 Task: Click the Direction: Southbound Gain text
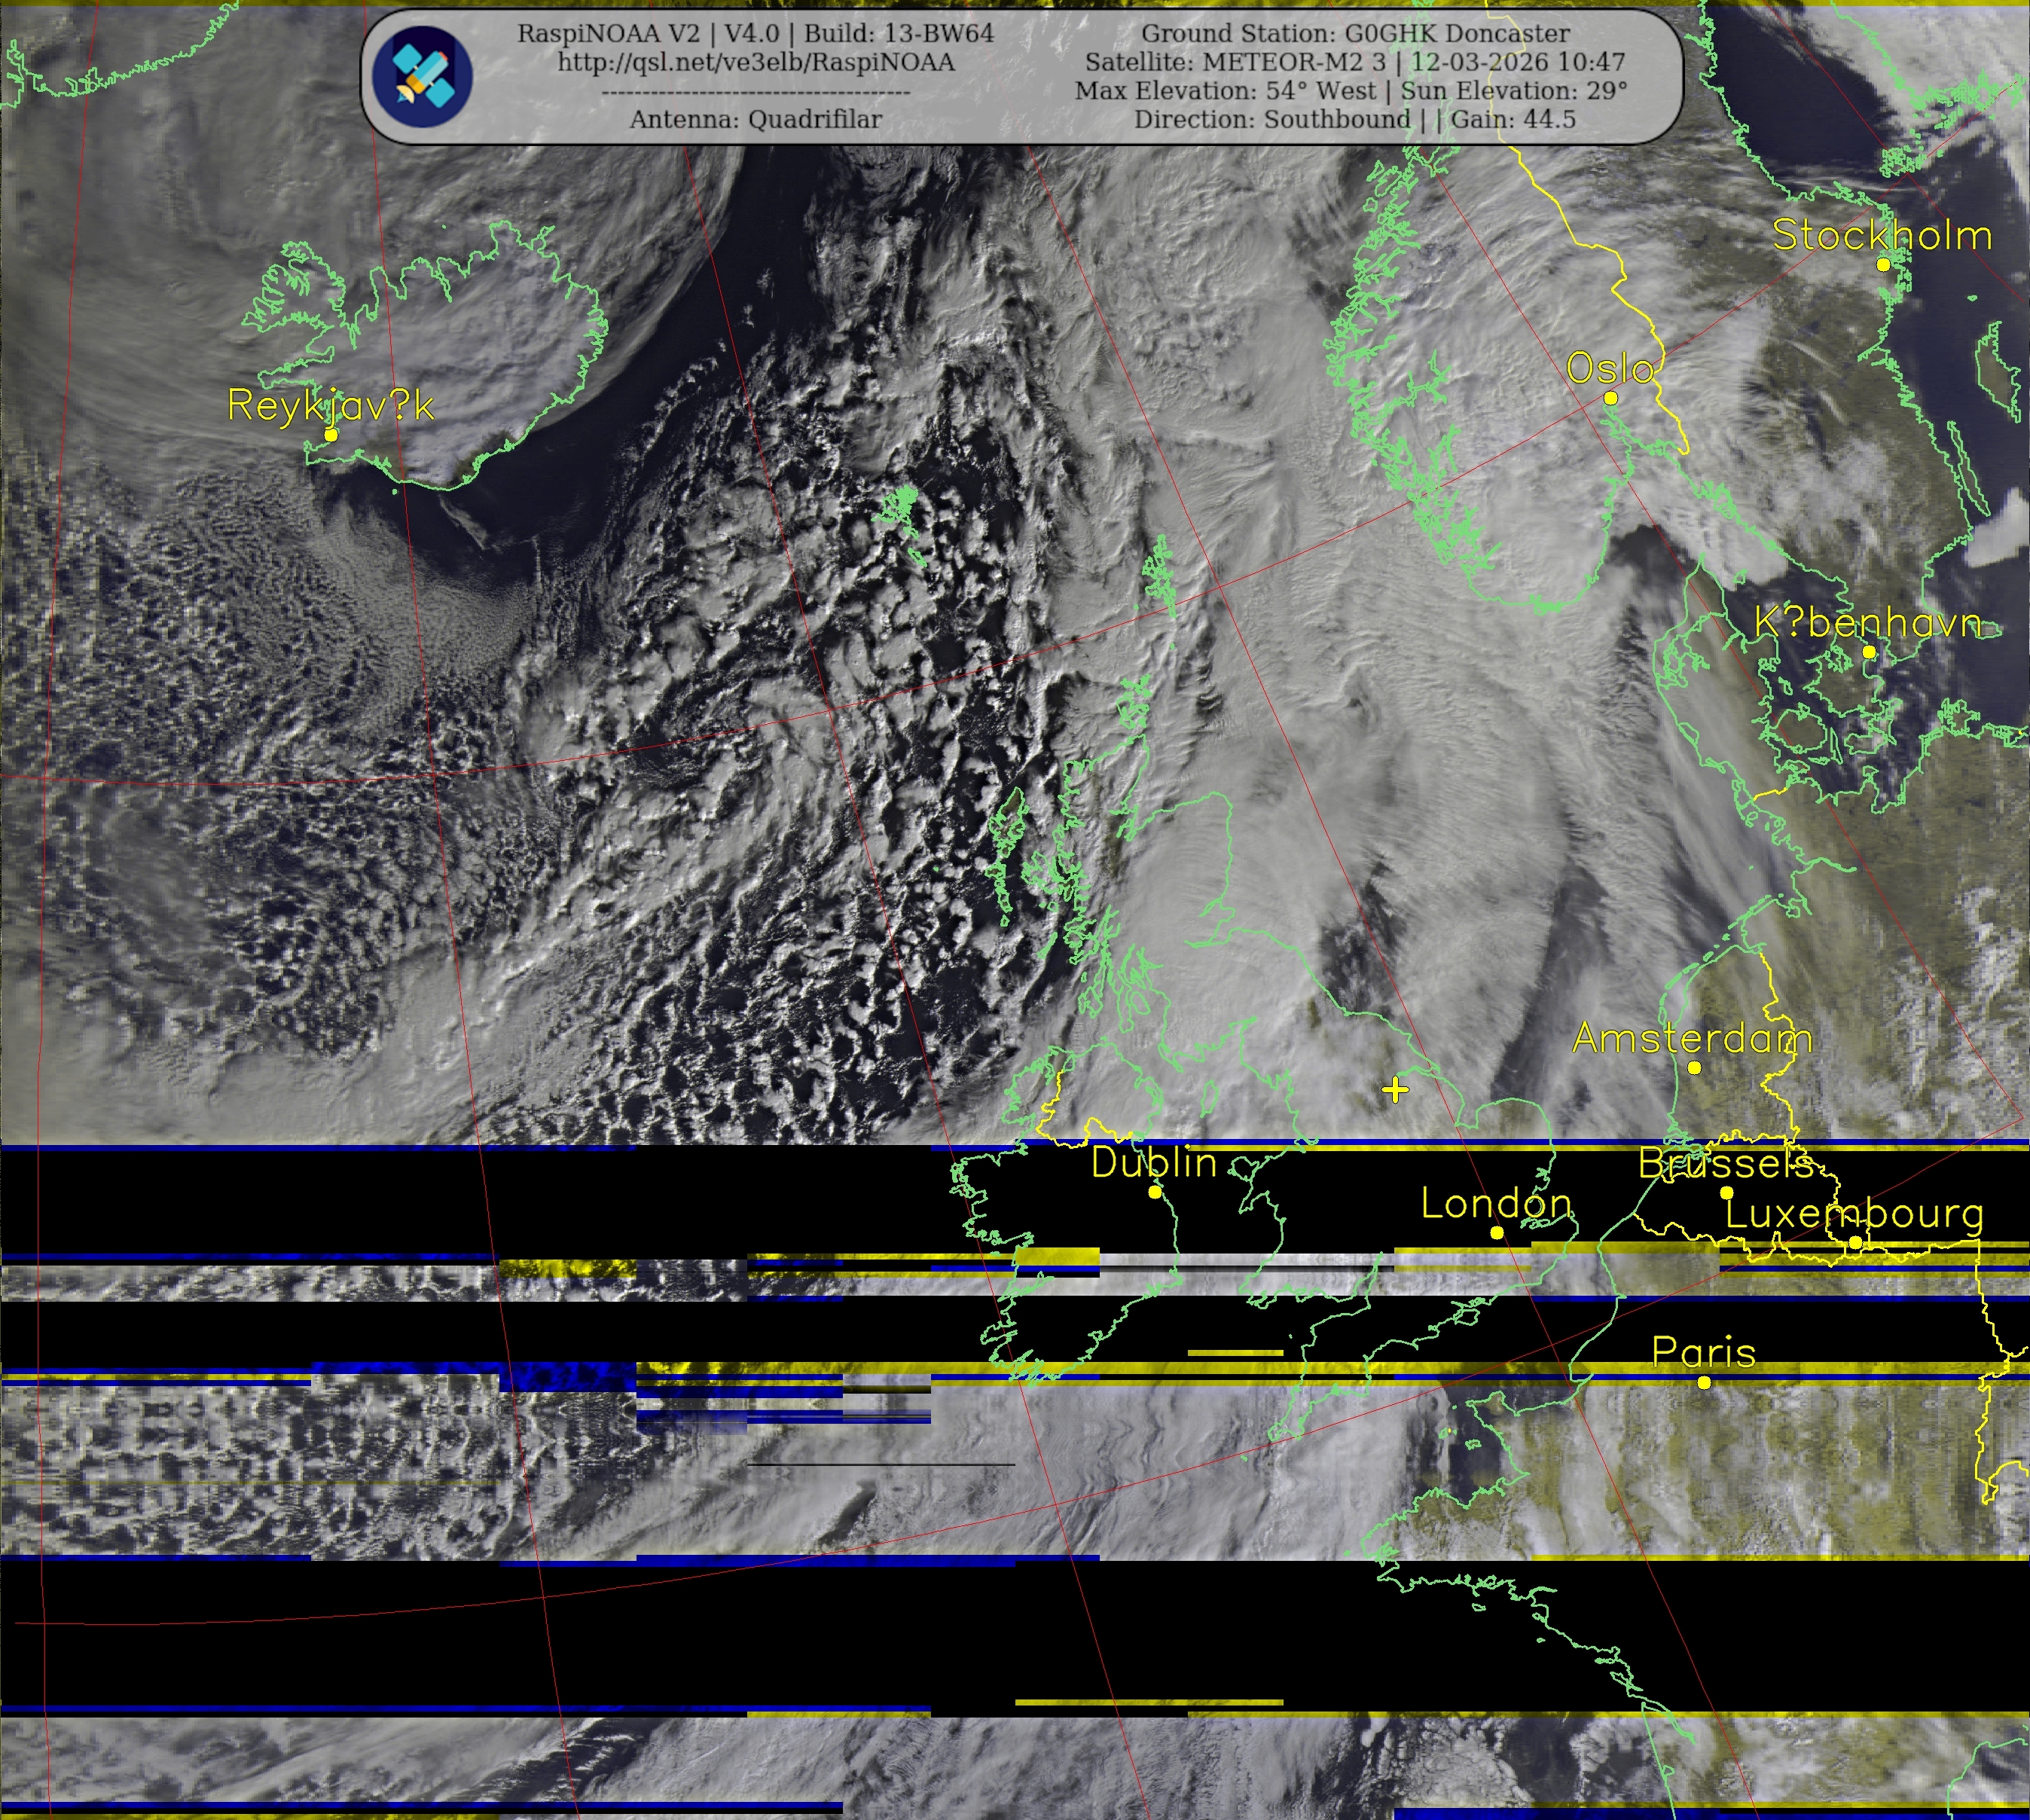click(1355, 119)
